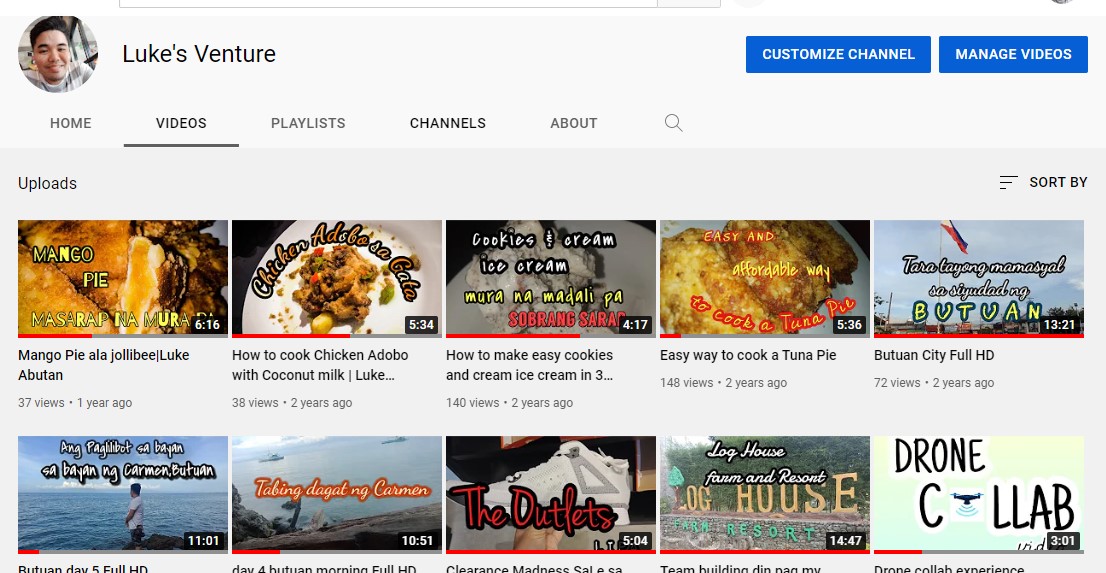This screenshot has width=1106, height=573.
Task: Open the Drone Collab thumbnail
Action: click(978, 495)
